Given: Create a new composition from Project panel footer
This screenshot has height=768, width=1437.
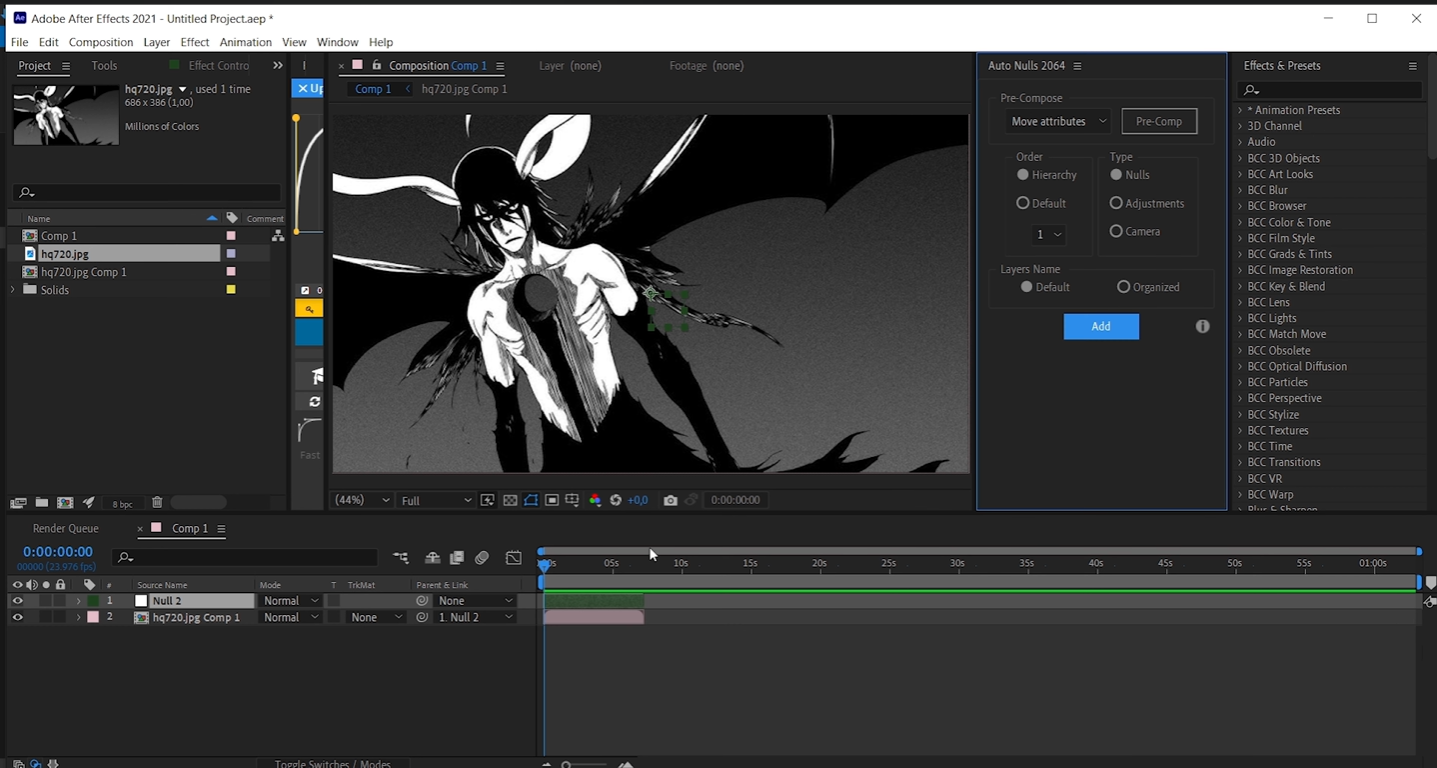Looking at the screenshot, I should pyautogui.click(x=65, y=502).
